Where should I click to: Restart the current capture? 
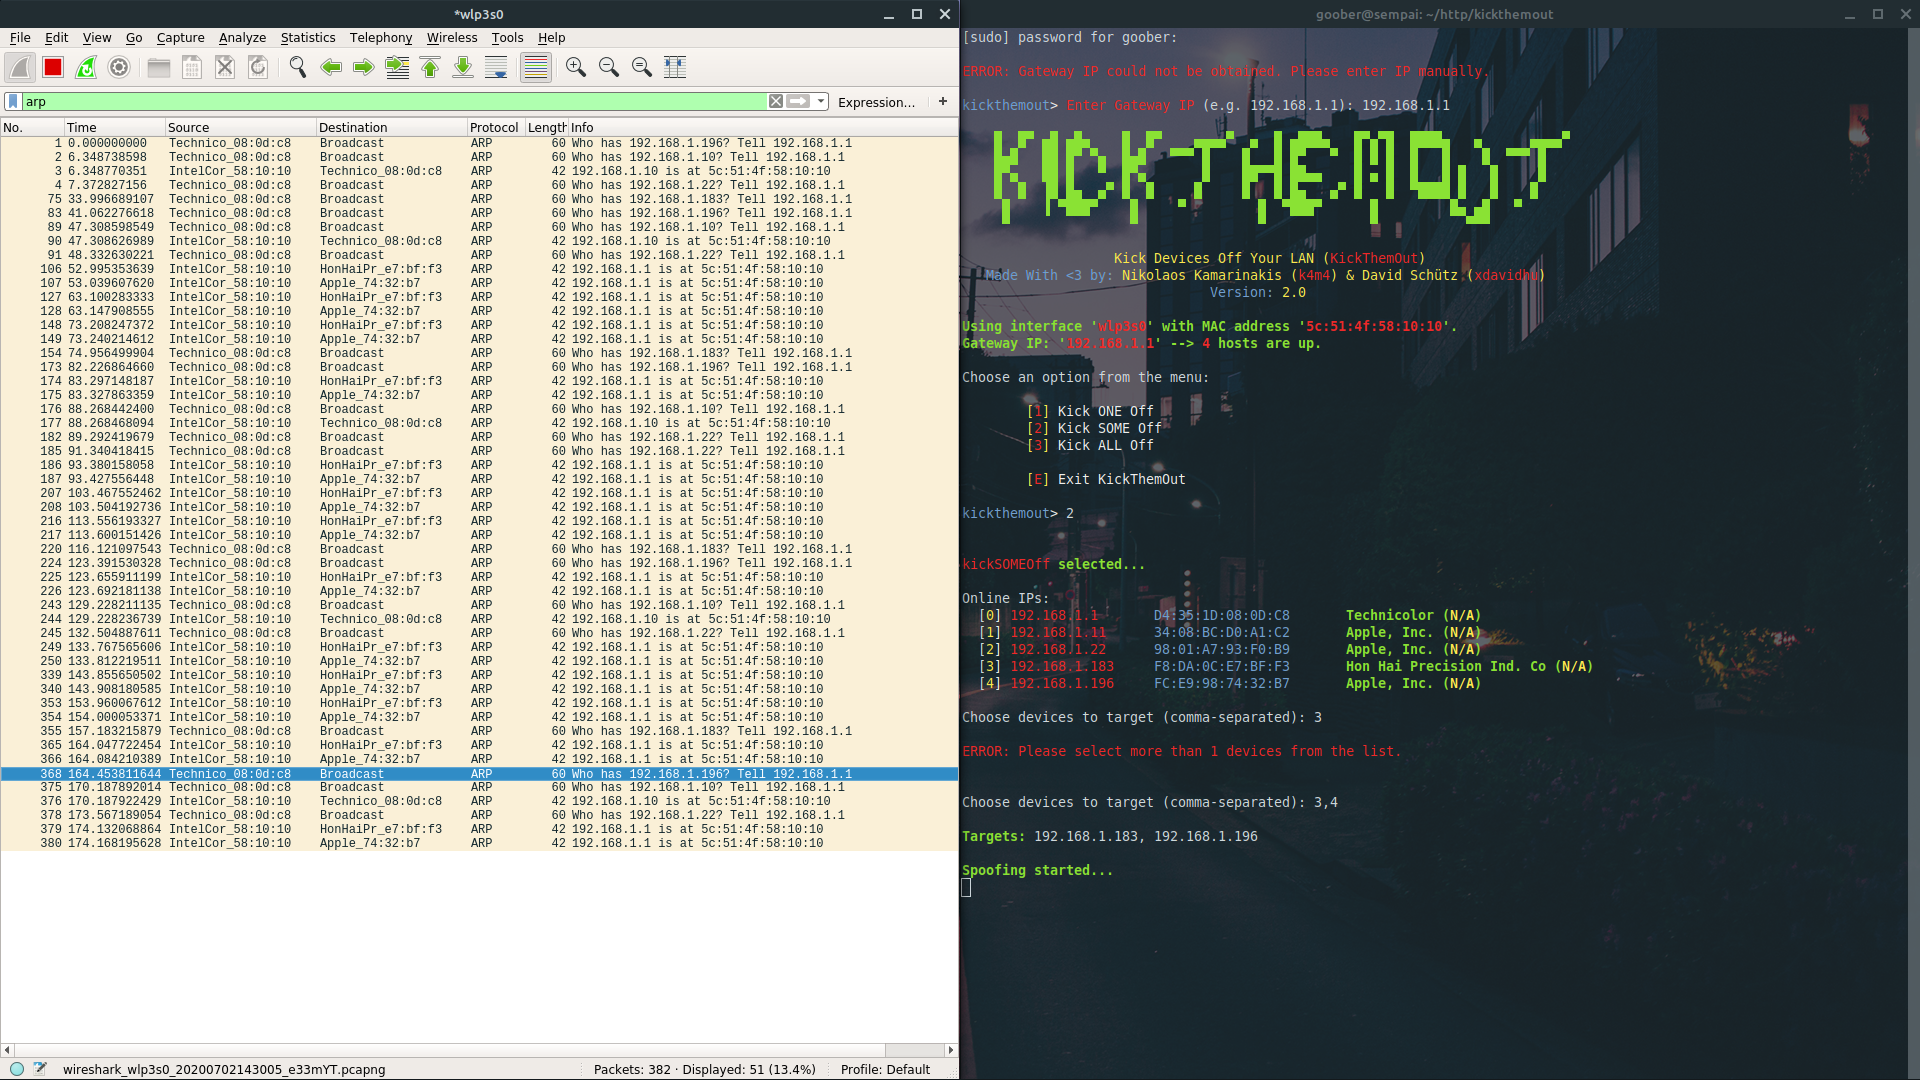86,67
